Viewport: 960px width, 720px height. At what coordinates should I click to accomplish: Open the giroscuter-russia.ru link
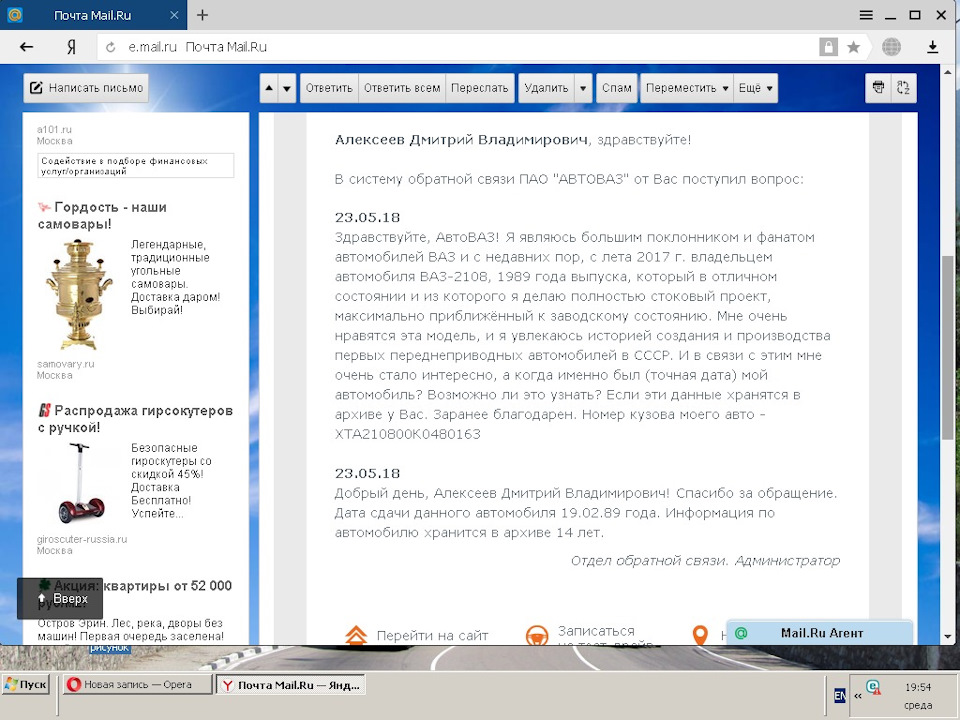[x=82, y=539]
